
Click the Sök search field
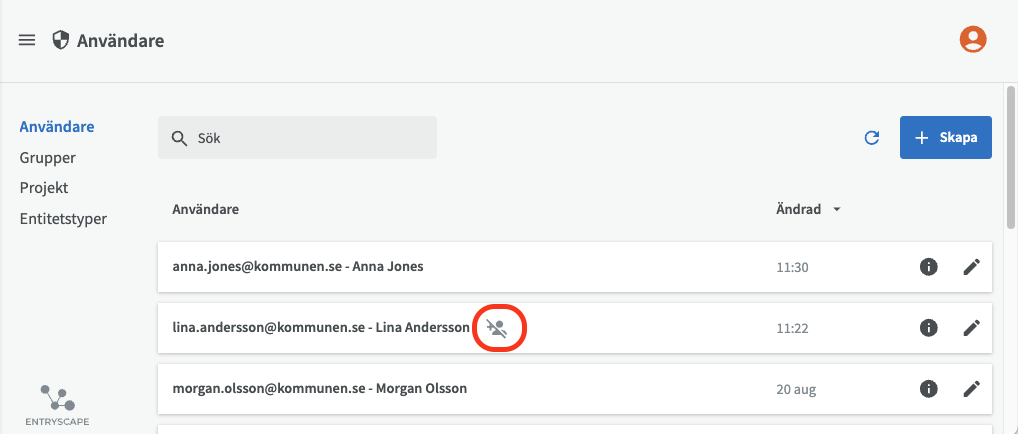pos(297,138)
